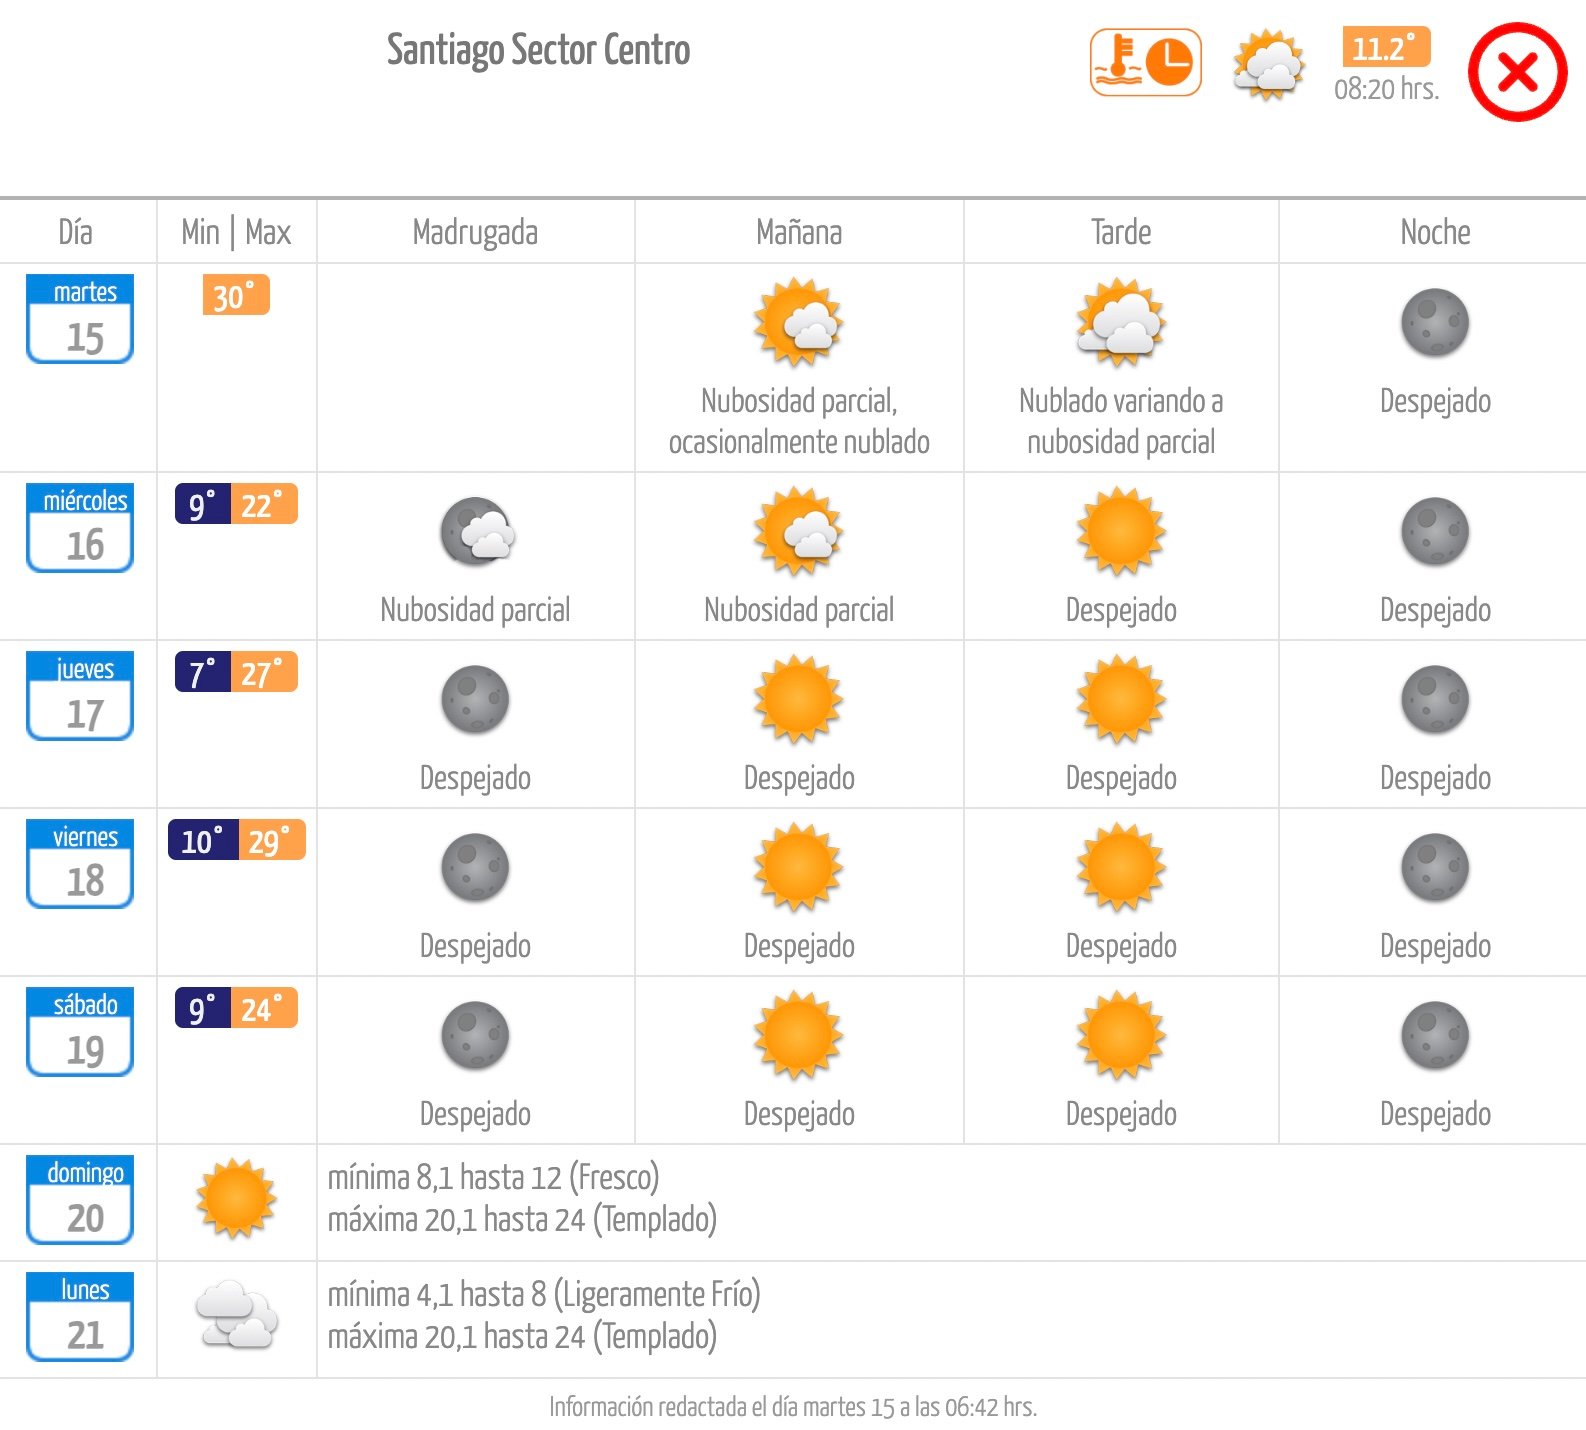Open the water temperature clock icon
This screenshot has height=1430, width=1586.
tap(1145, 63)
